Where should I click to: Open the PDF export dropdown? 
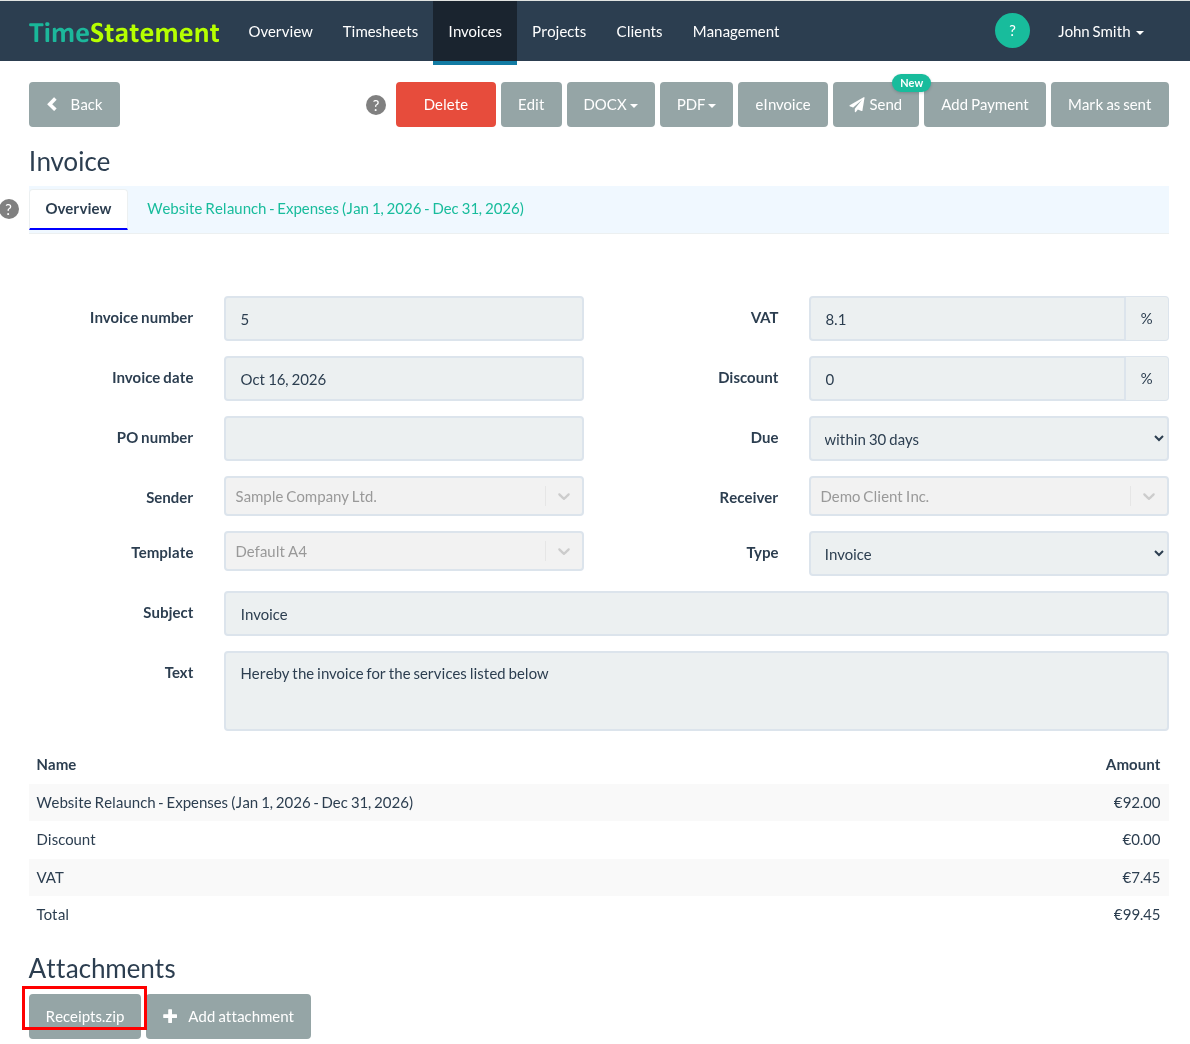click(x=696, y=105)
